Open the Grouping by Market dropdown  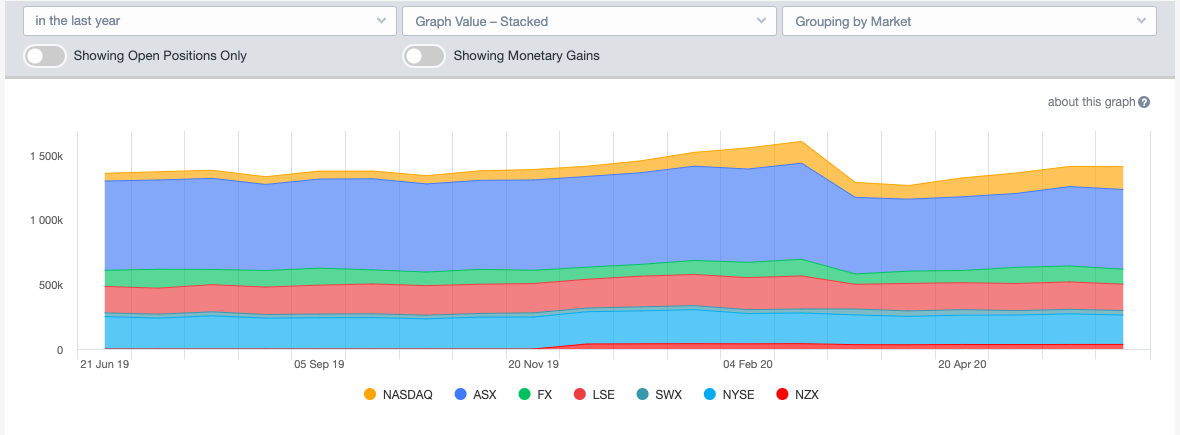point(969,21)
